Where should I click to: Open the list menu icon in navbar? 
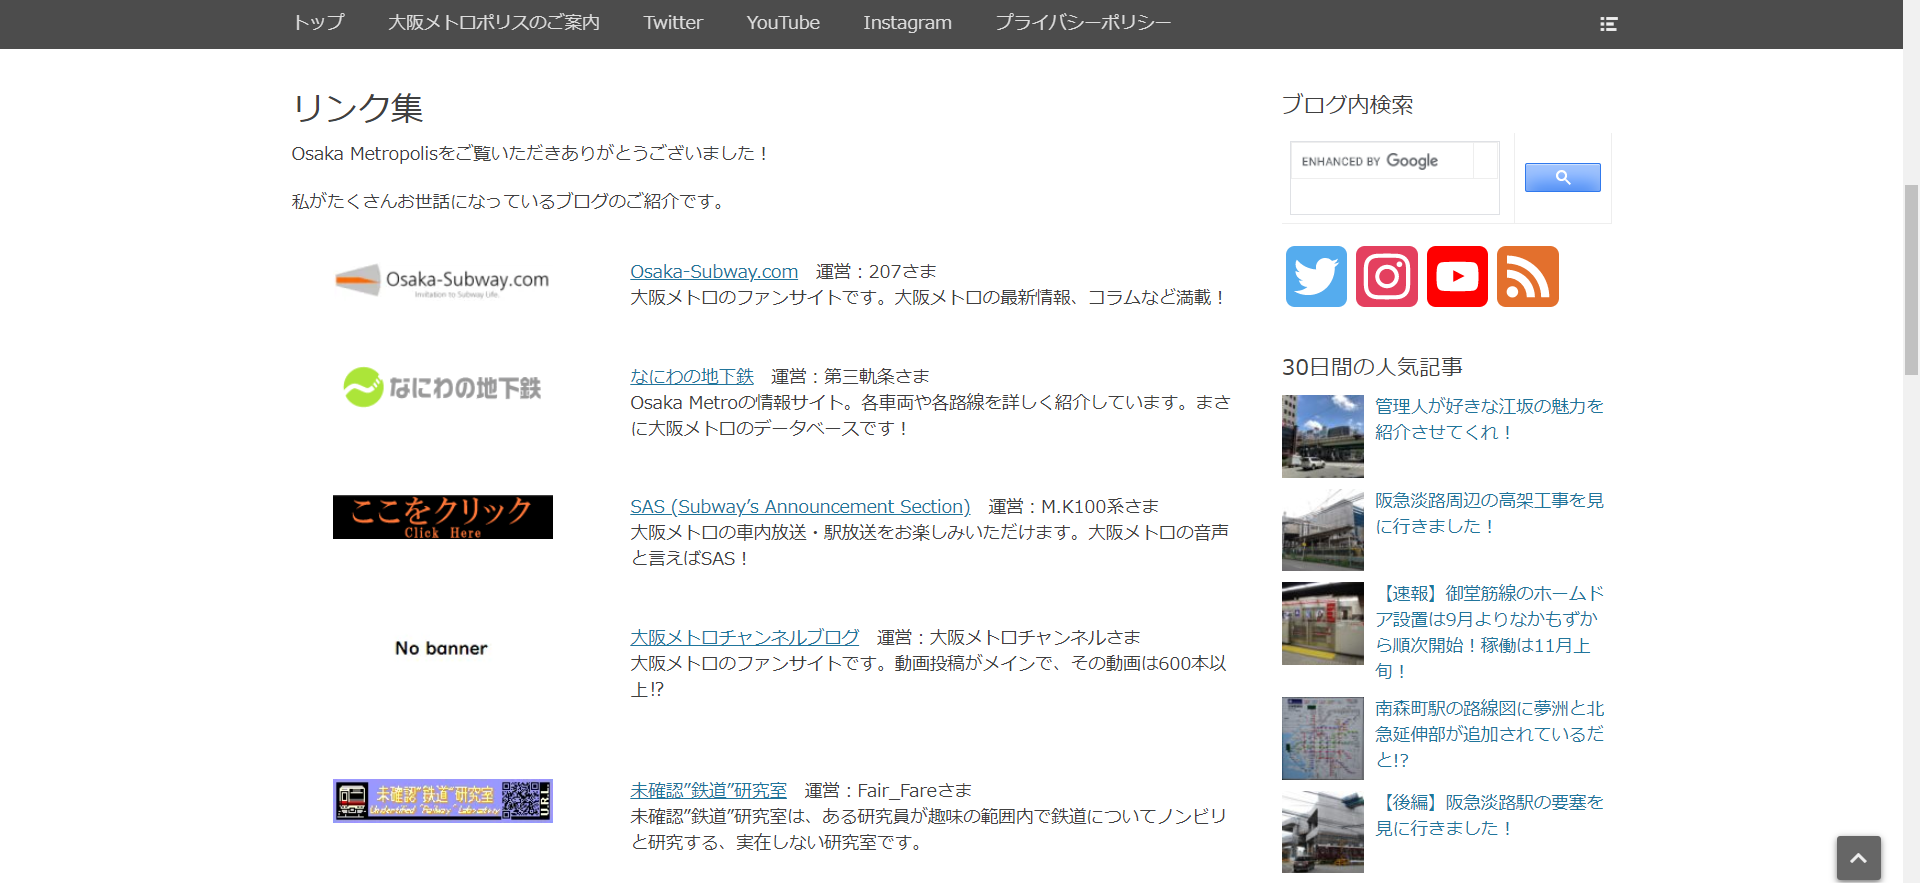tap(1608, 24)
